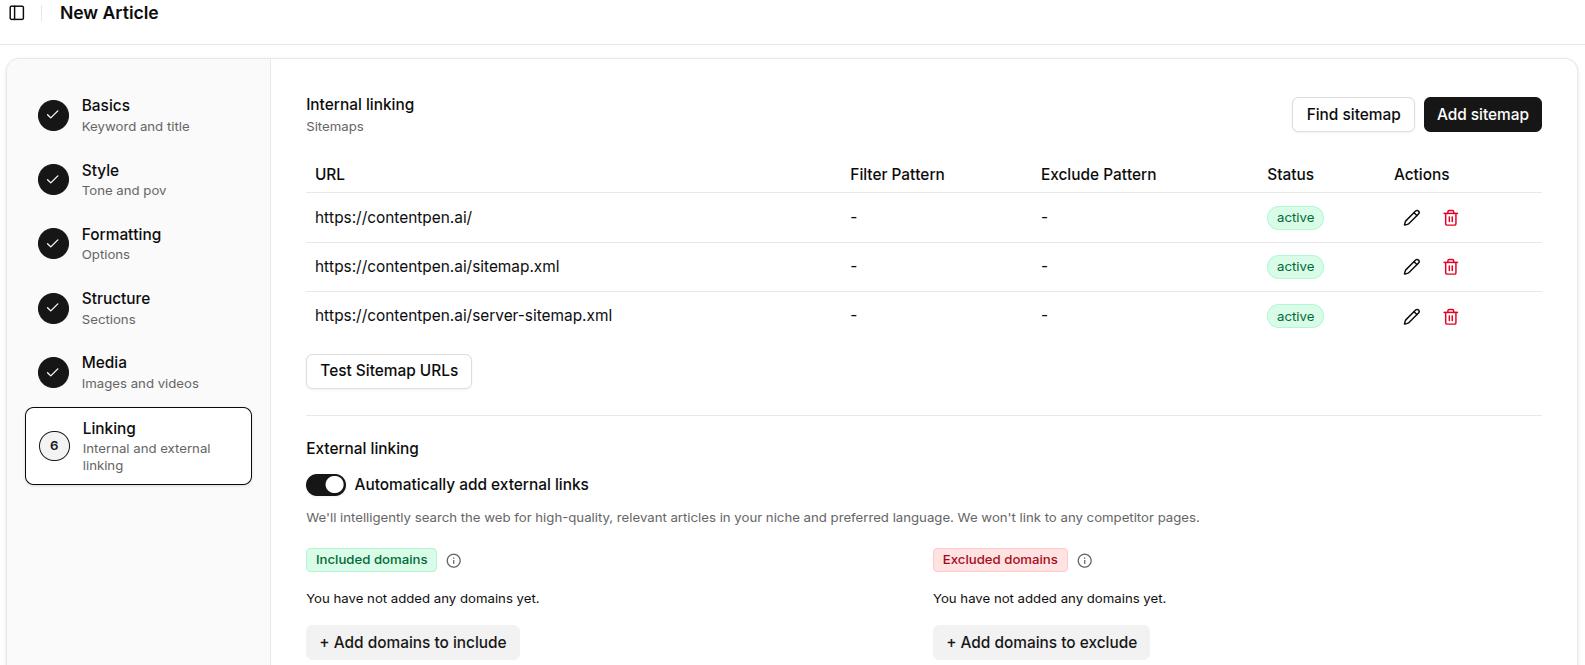Click the Find sitemap button

point(1352,115)
